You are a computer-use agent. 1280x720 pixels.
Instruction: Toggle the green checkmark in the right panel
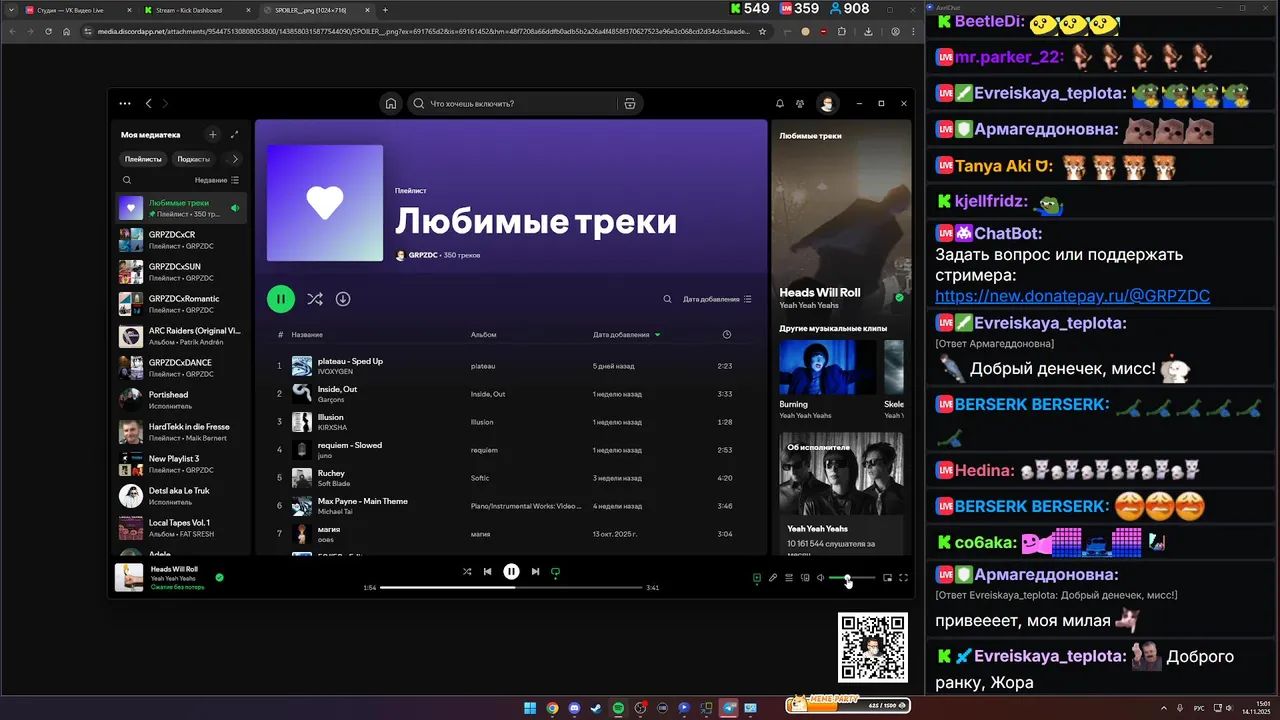899,298
